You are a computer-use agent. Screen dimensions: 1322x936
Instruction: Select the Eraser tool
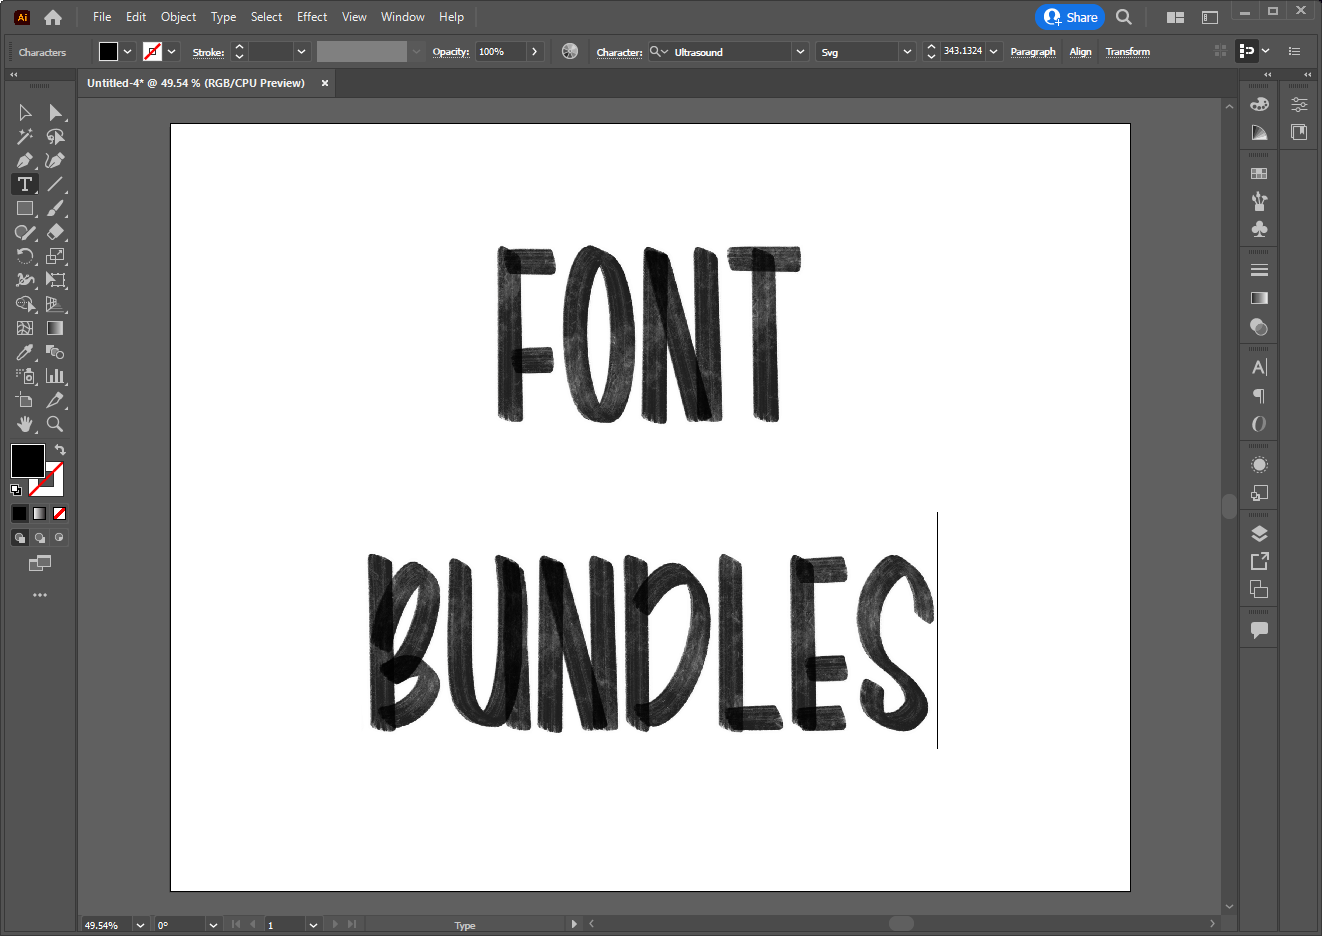coord(55,232)
